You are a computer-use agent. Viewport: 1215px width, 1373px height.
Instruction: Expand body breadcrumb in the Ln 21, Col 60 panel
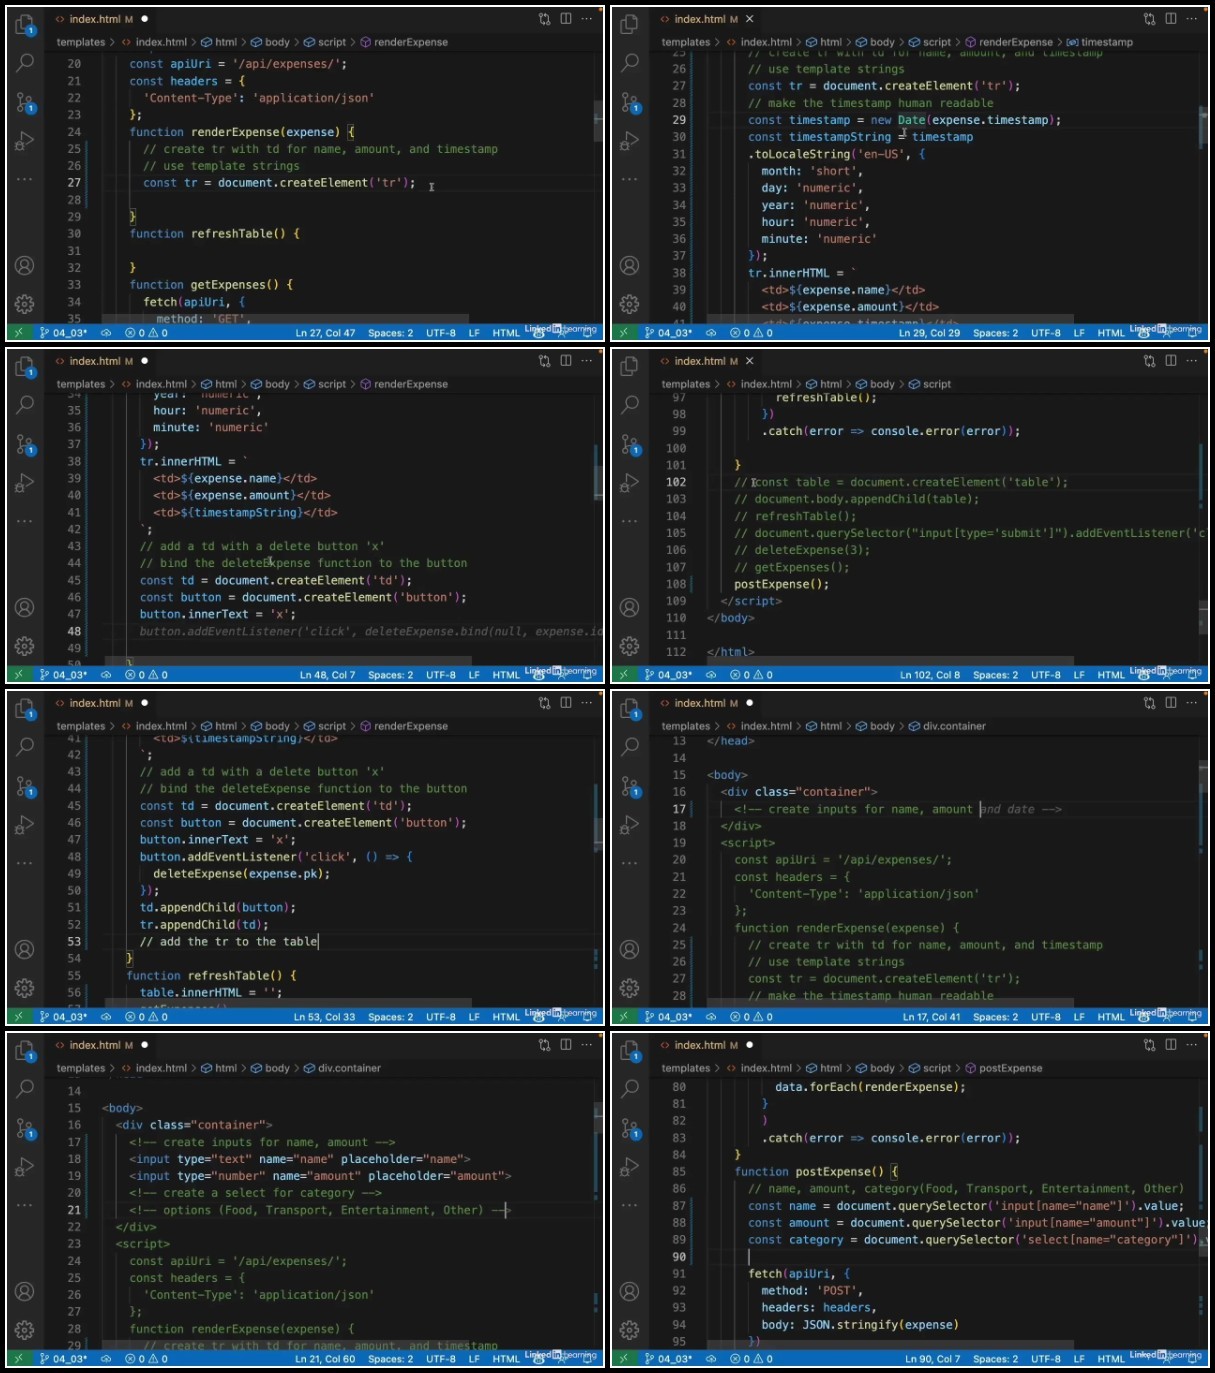coord(270,1068)
